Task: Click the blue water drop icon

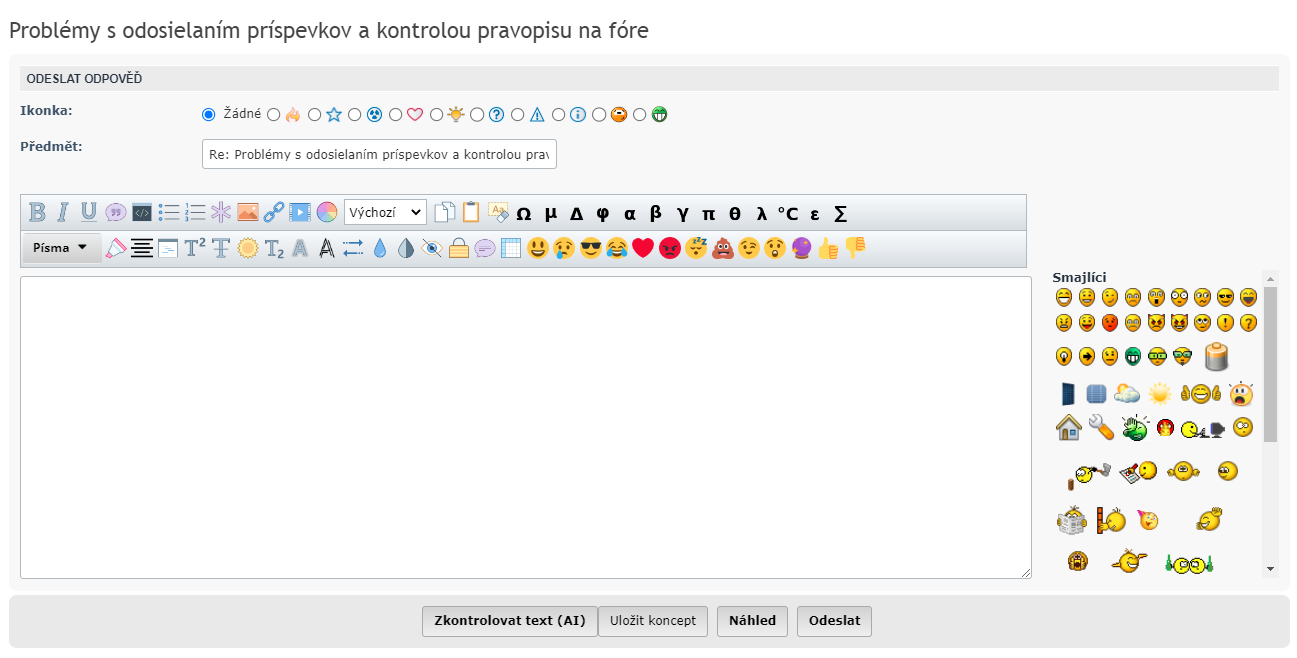Action: tap(379, 248)
